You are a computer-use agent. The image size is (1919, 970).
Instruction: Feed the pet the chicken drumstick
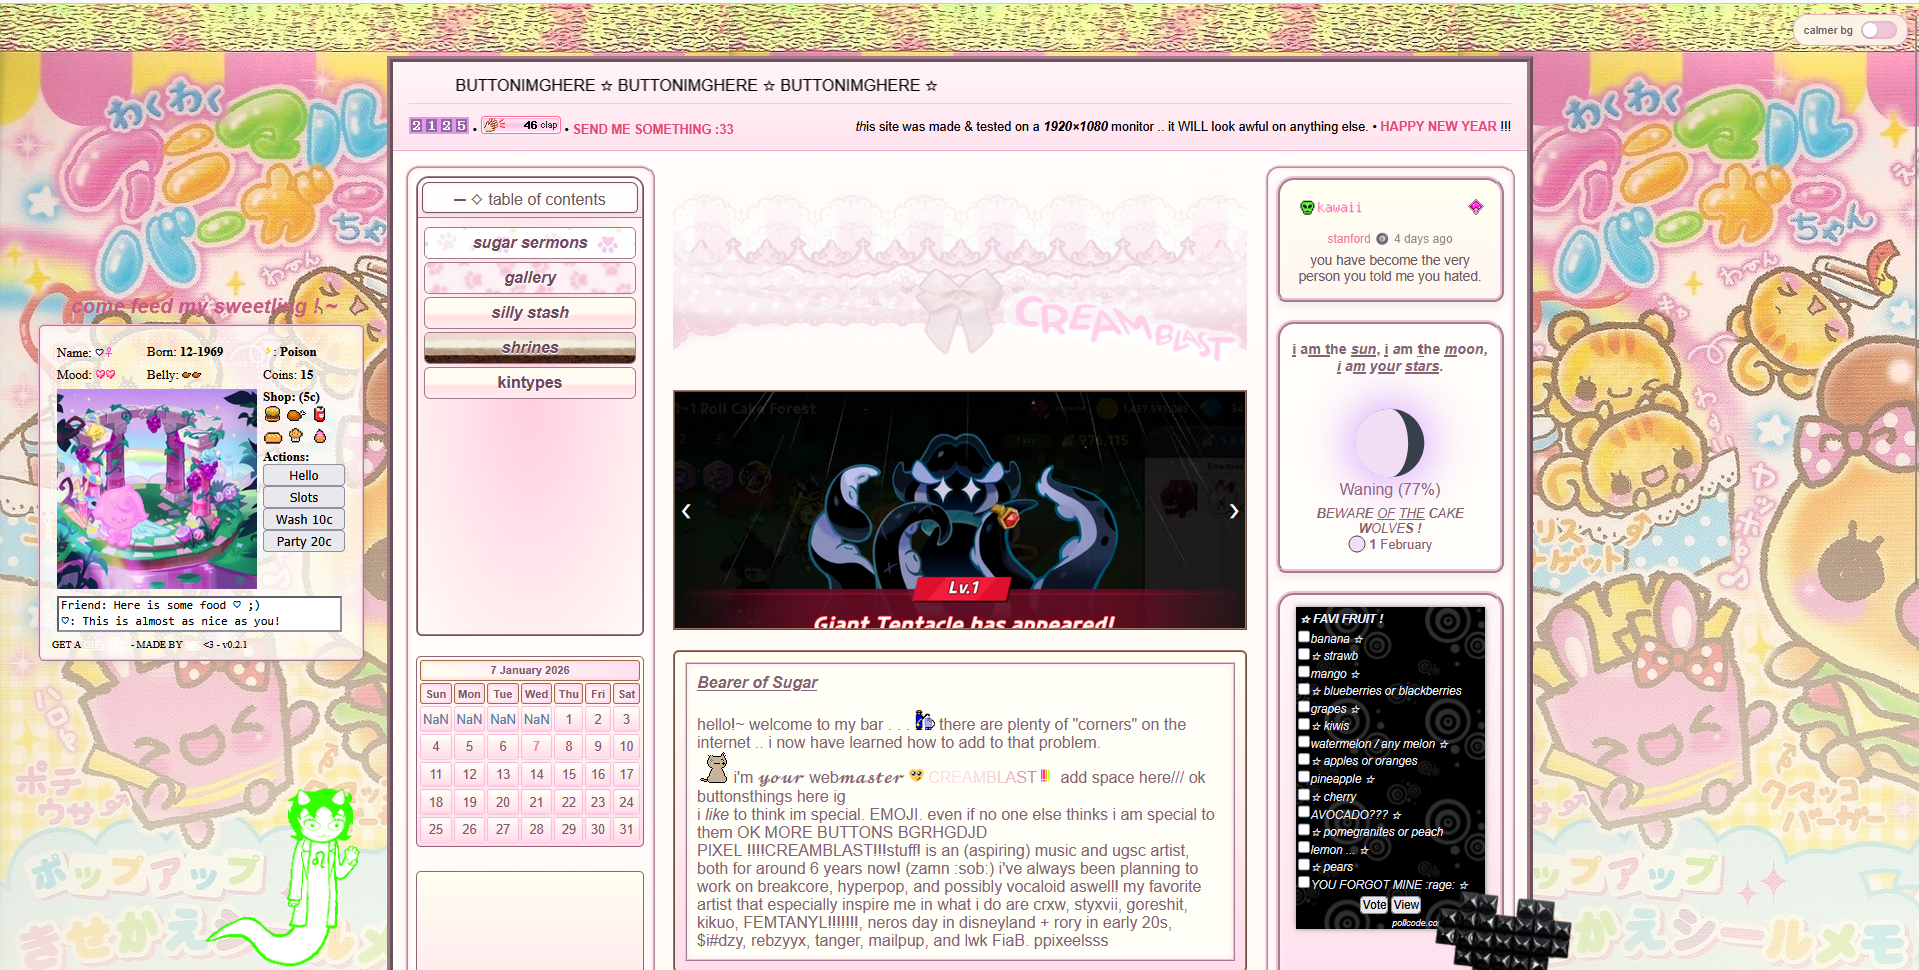point(295,414)
